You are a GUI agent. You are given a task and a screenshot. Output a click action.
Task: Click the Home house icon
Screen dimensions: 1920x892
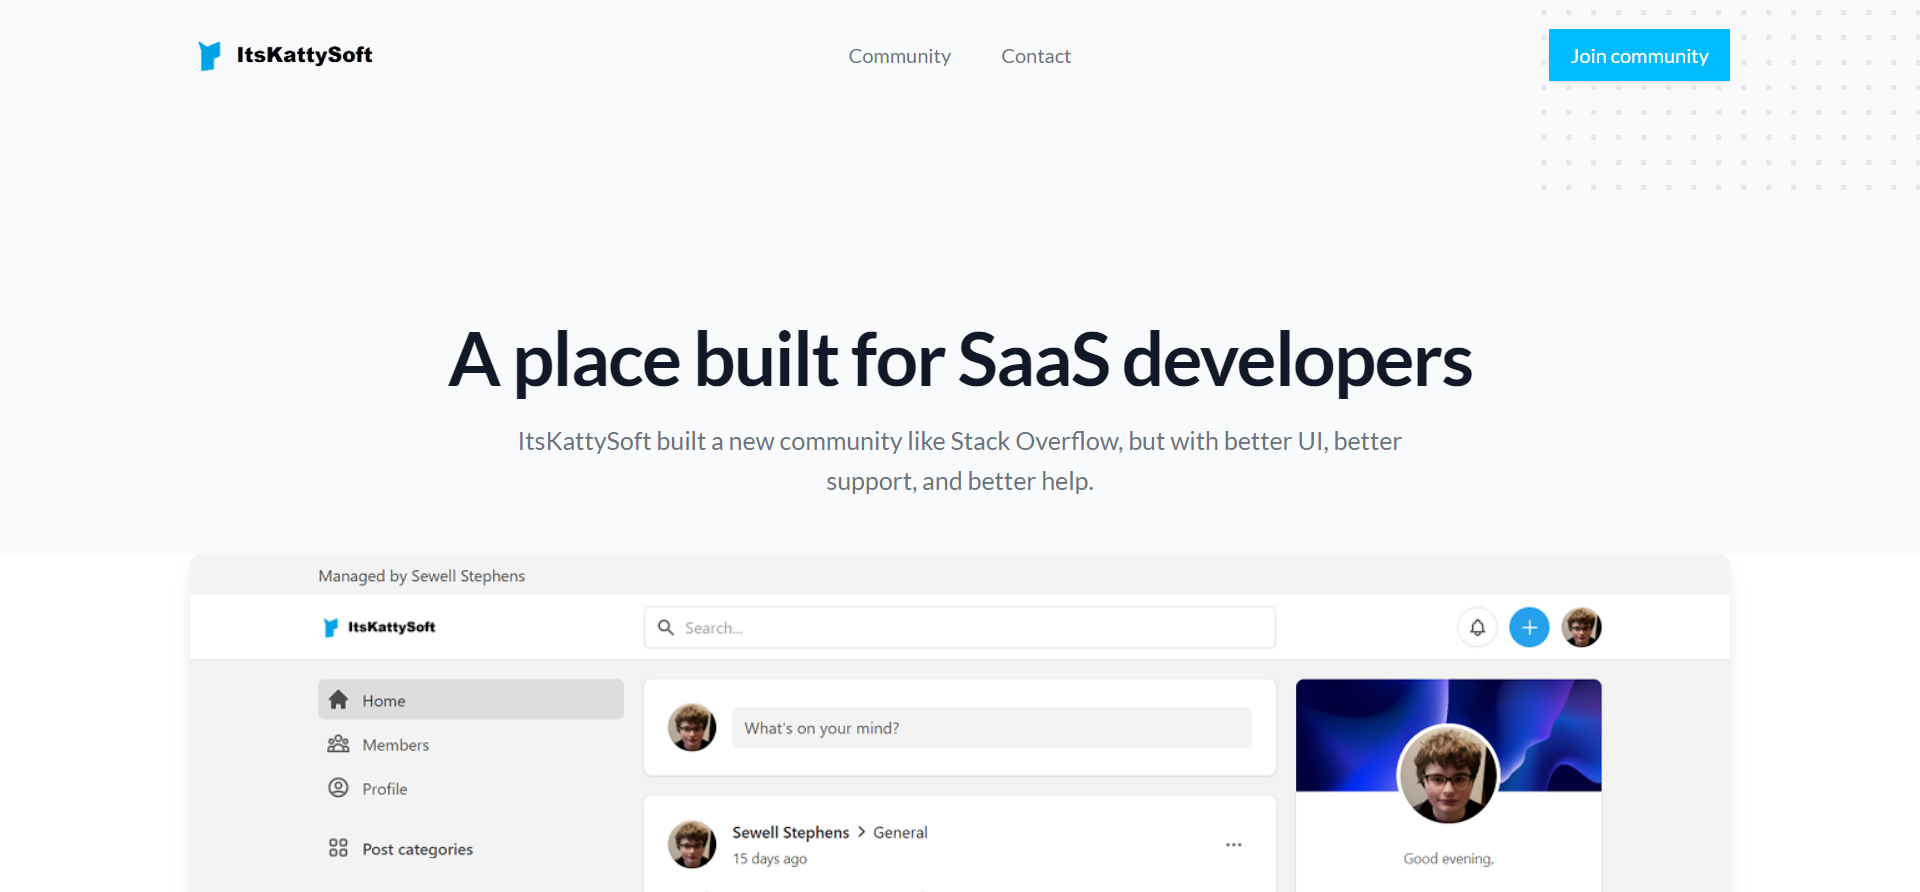(338, 699)
